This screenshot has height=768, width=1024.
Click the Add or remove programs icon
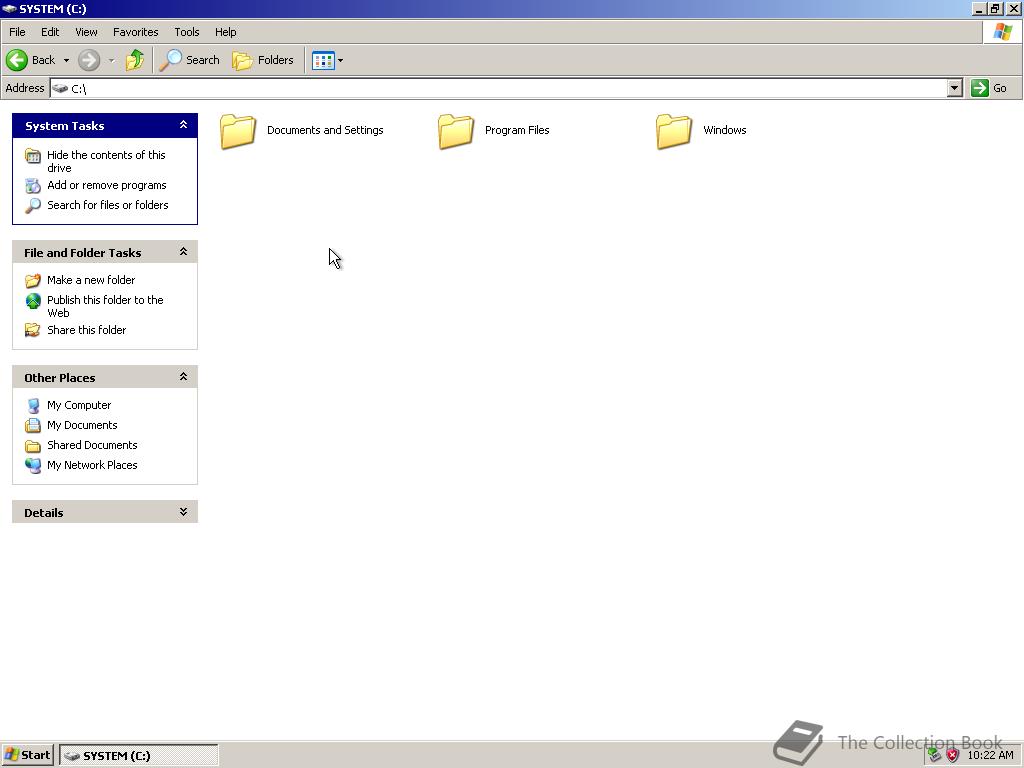[x=33, y=185]
